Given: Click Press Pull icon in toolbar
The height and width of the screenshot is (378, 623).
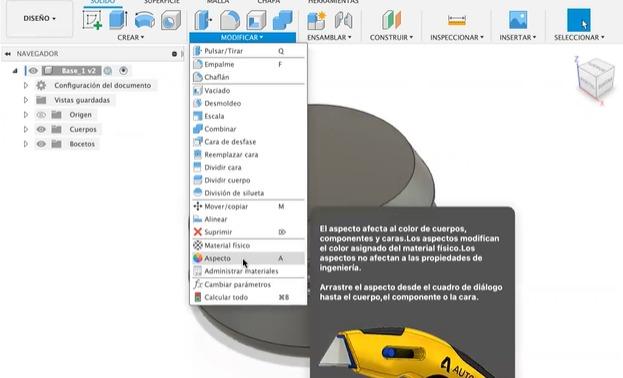Looking at the screenshot, I should (x=203, y=20).
